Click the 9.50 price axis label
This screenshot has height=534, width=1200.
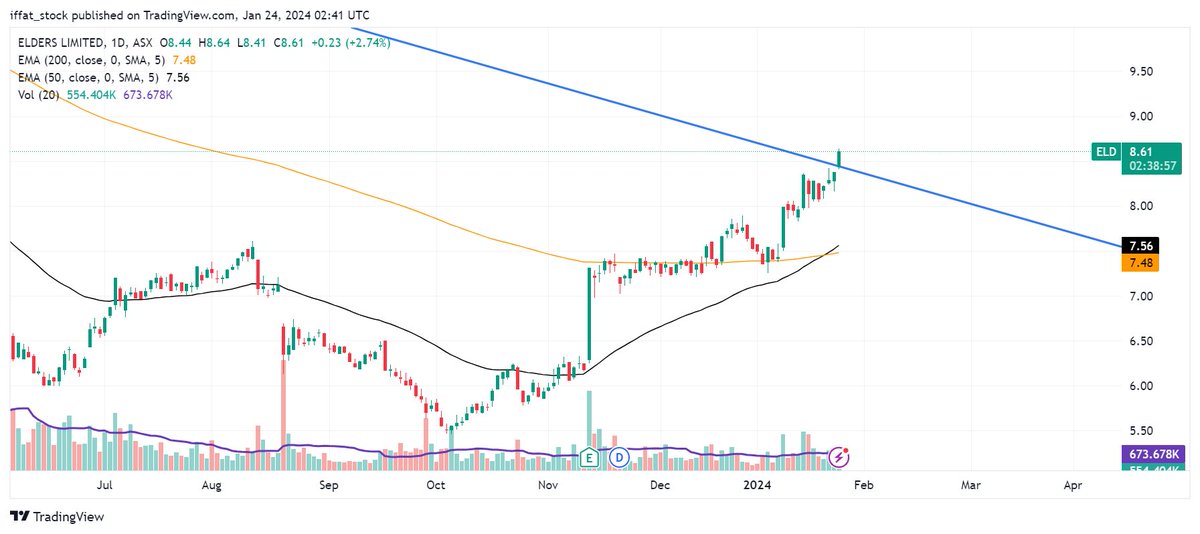(1142, 72)
